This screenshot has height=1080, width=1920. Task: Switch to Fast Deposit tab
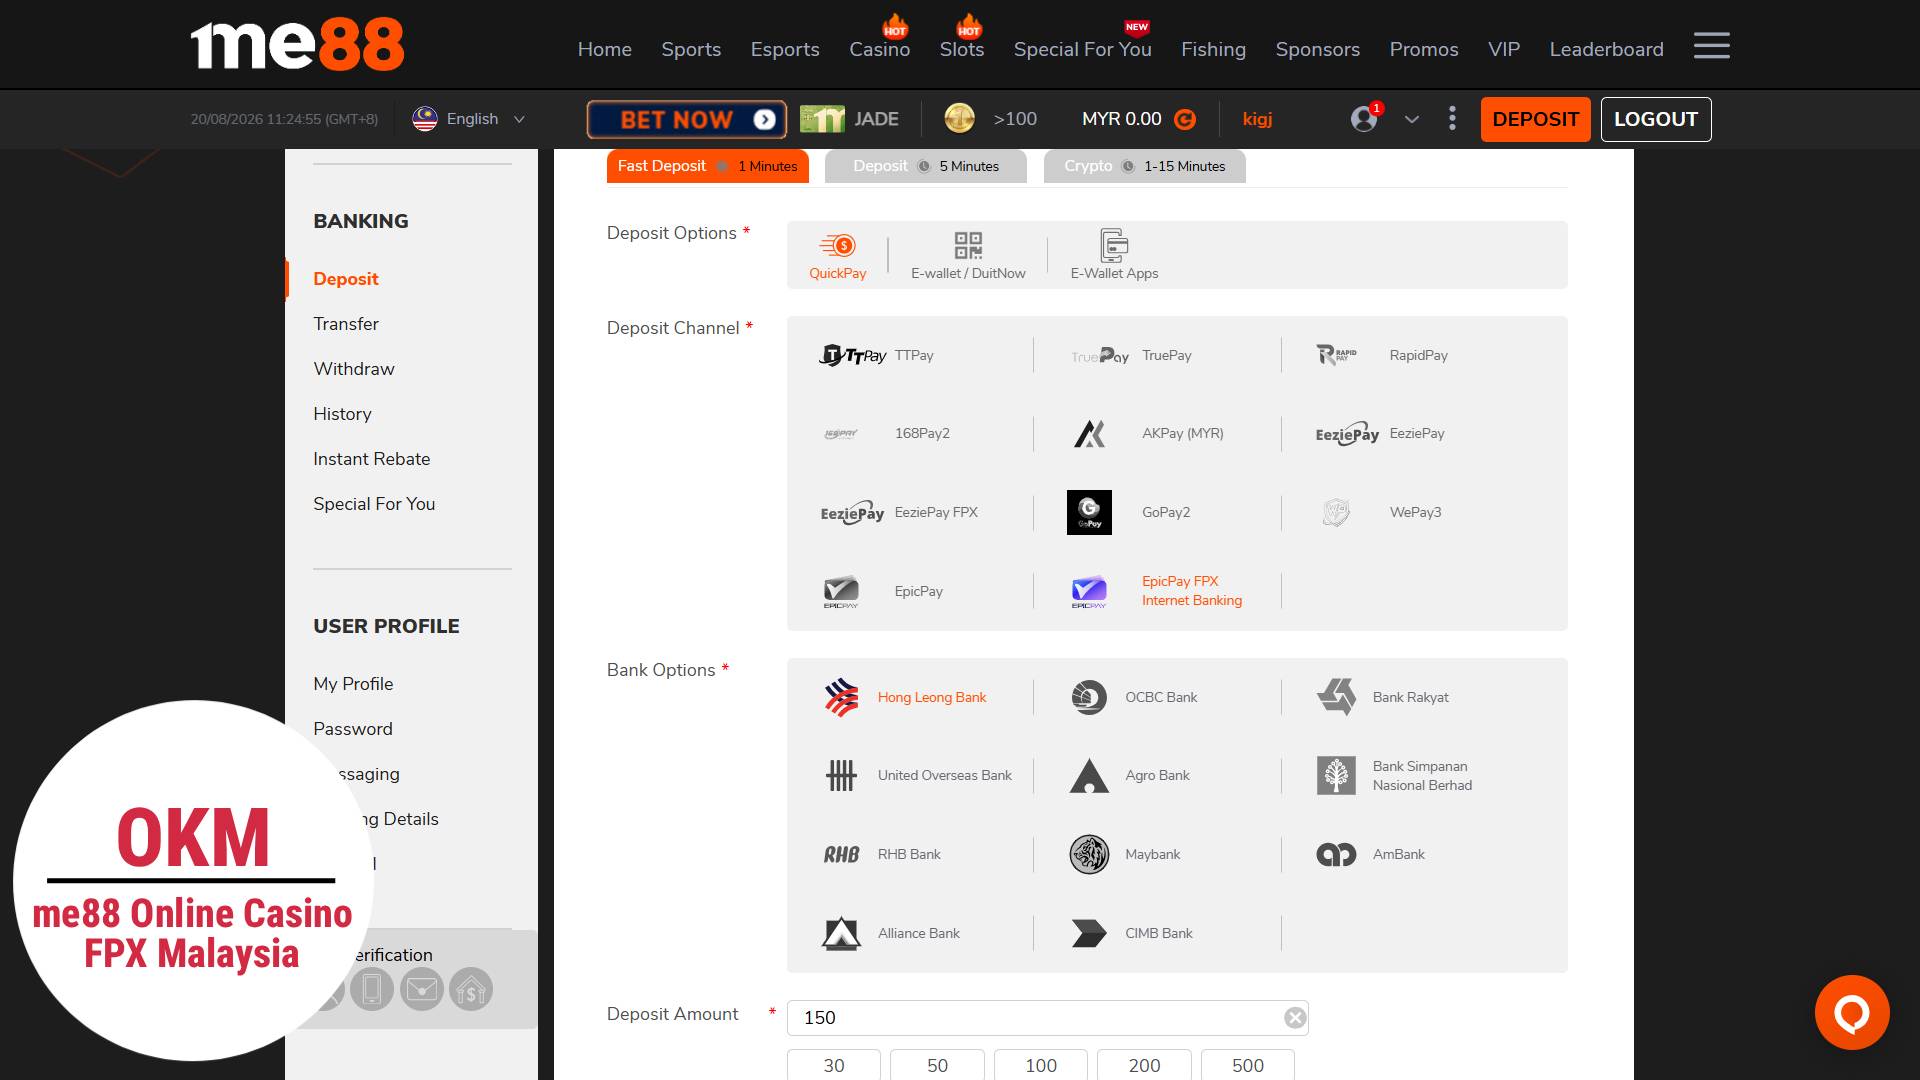708,166
